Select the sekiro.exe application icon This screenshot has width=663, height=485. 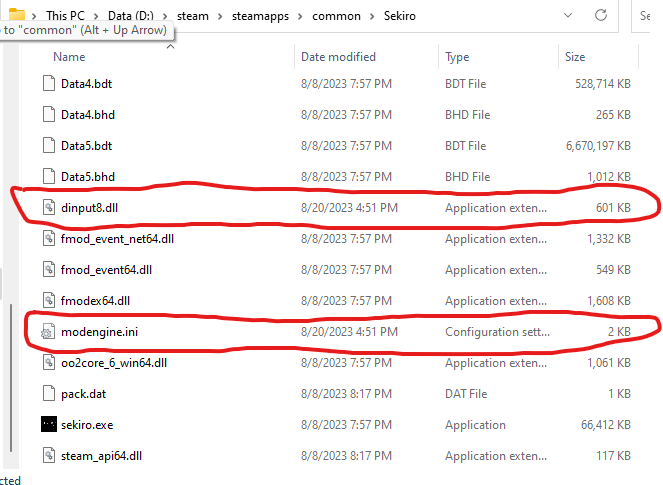click(x=49, y=425)
